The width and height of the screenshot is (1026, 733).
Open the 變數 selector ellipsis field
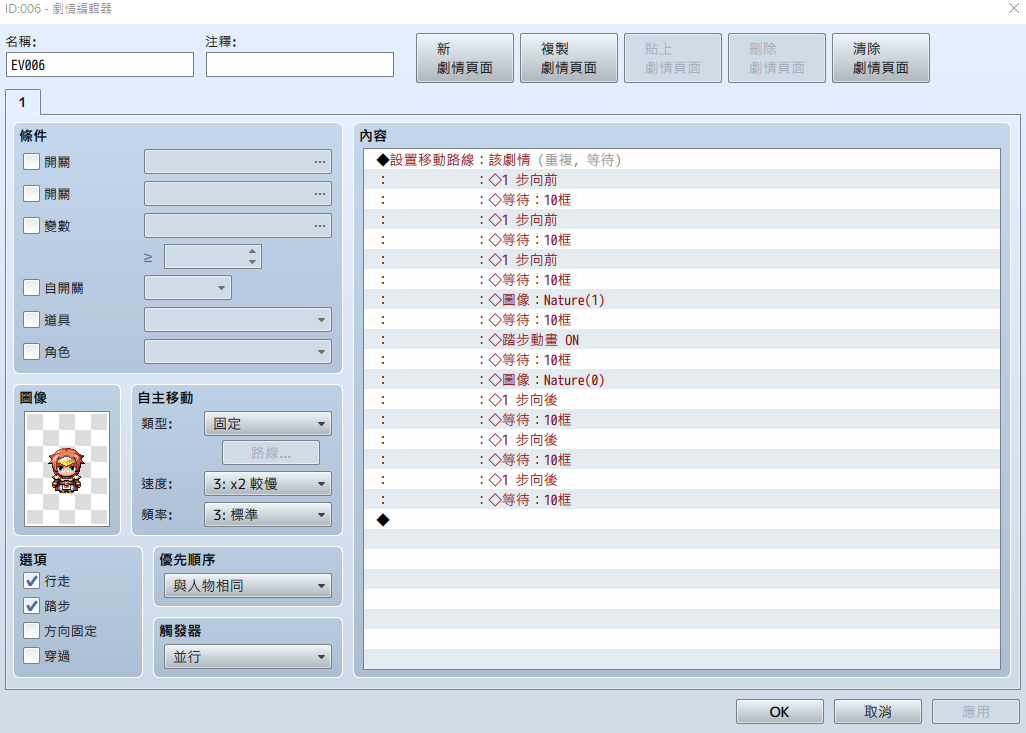pyautogui.click(x=238, y=226)
